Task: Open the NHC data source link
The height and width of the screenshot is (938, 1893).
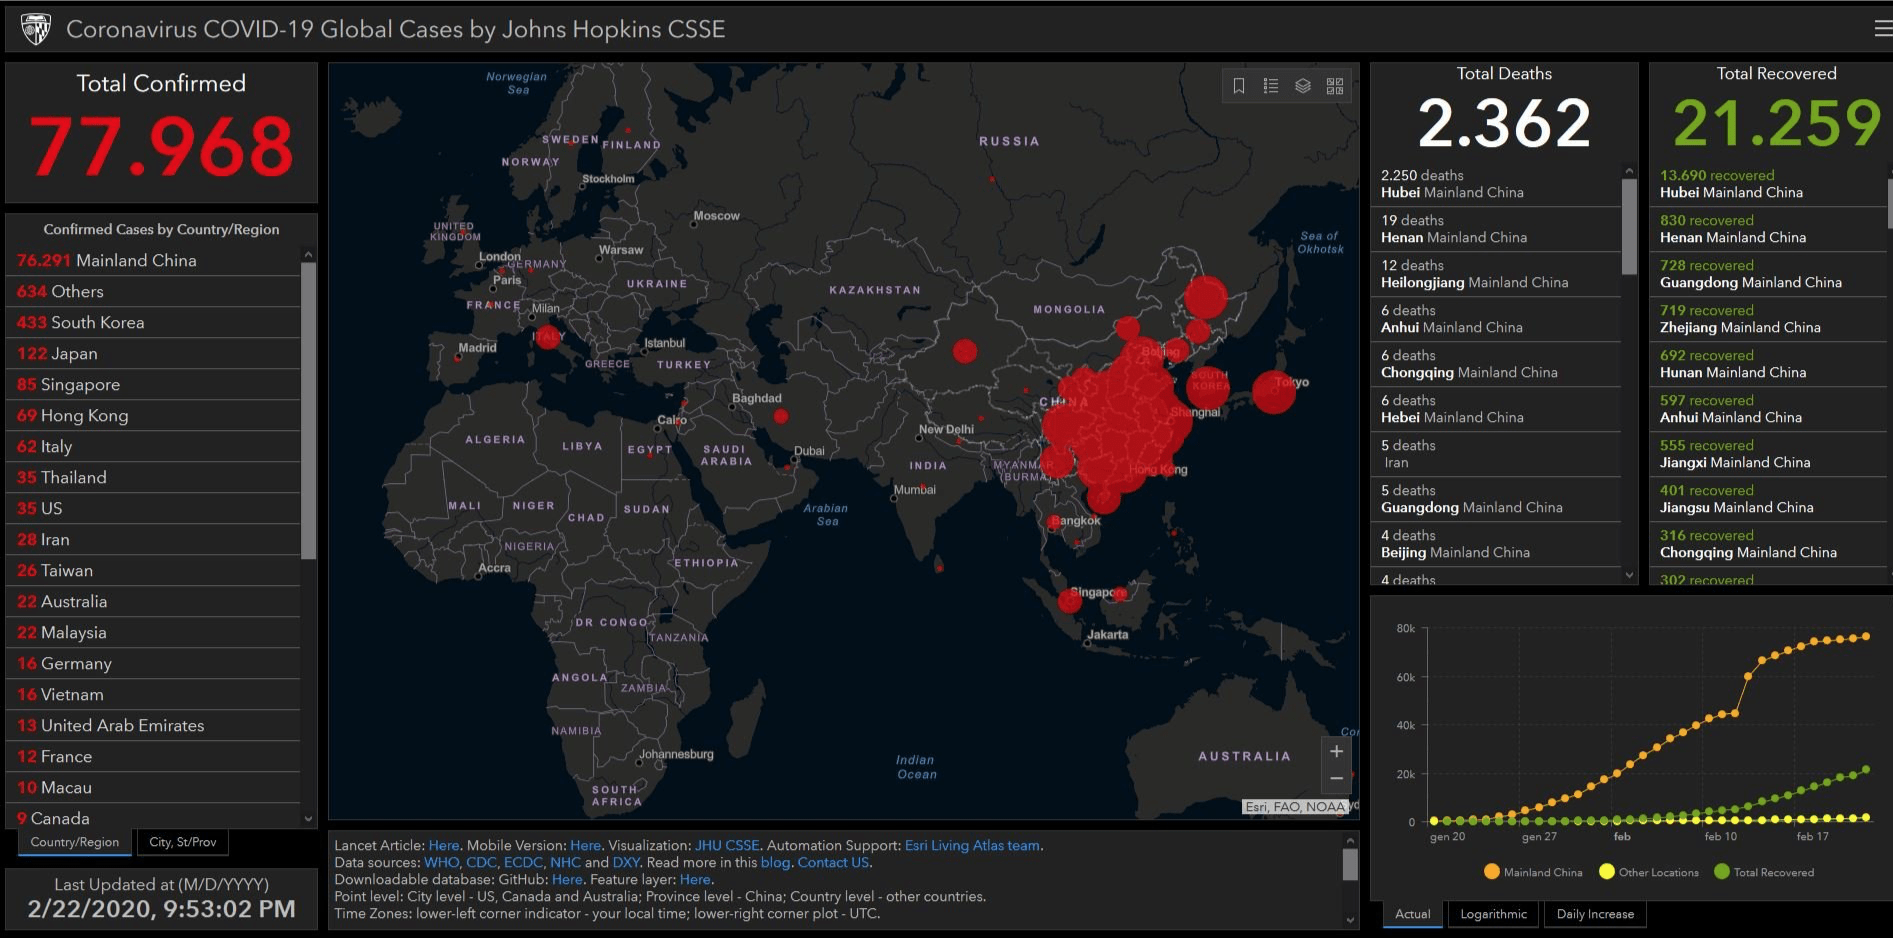Action: 565,863
